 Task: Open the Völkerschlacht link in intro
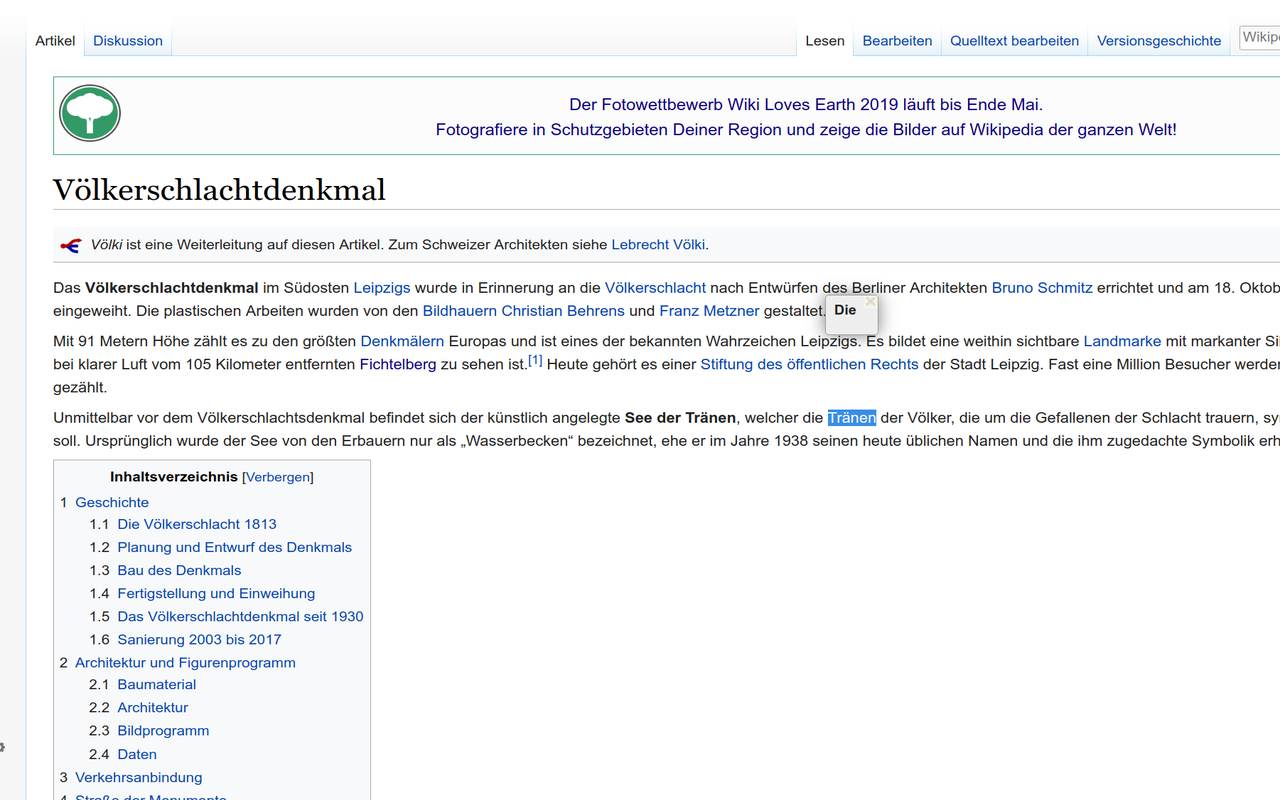[x=655, y=287]
